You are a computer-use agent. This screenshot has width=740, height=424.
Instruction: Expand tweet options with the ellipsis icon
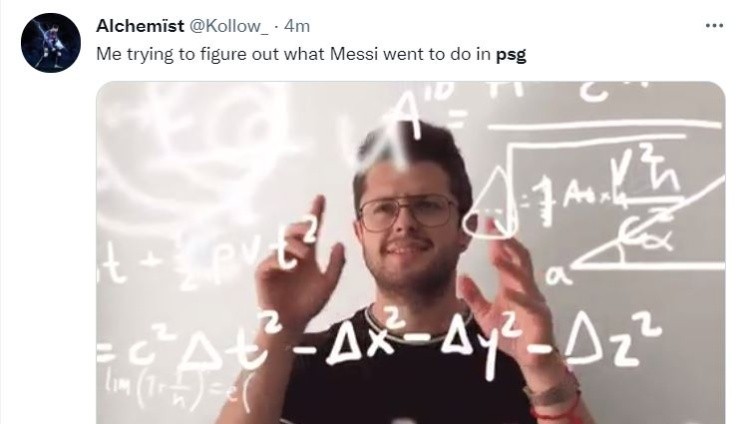point(714,26)
